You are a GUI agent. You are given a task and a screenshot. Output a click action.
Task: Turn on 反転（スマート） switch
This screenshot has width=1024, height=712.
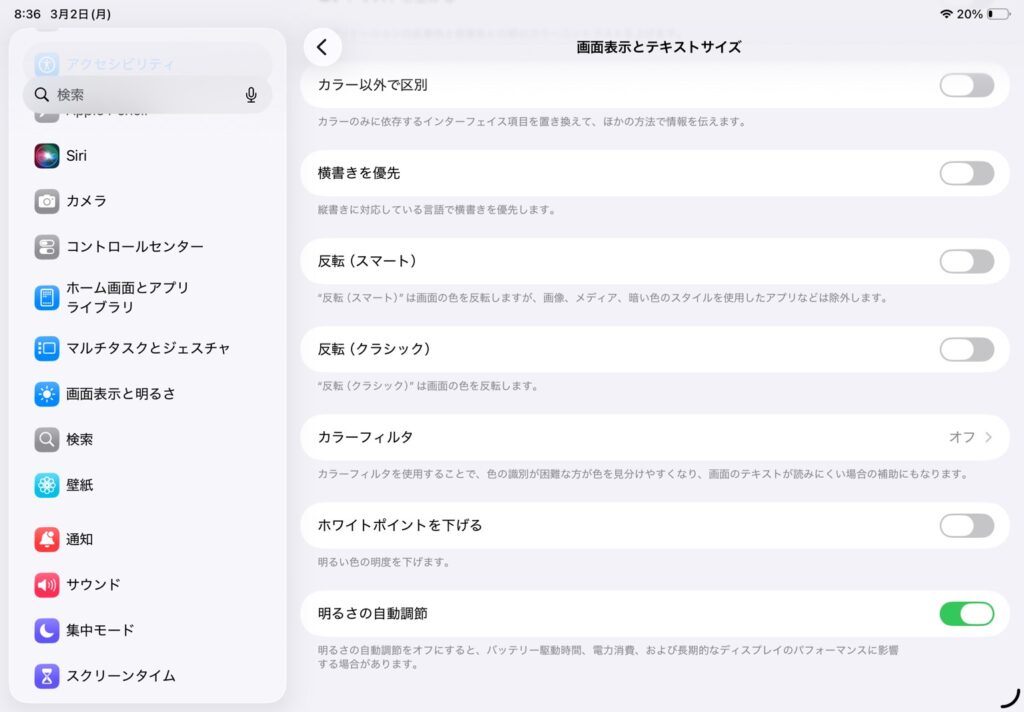(966, 261)
